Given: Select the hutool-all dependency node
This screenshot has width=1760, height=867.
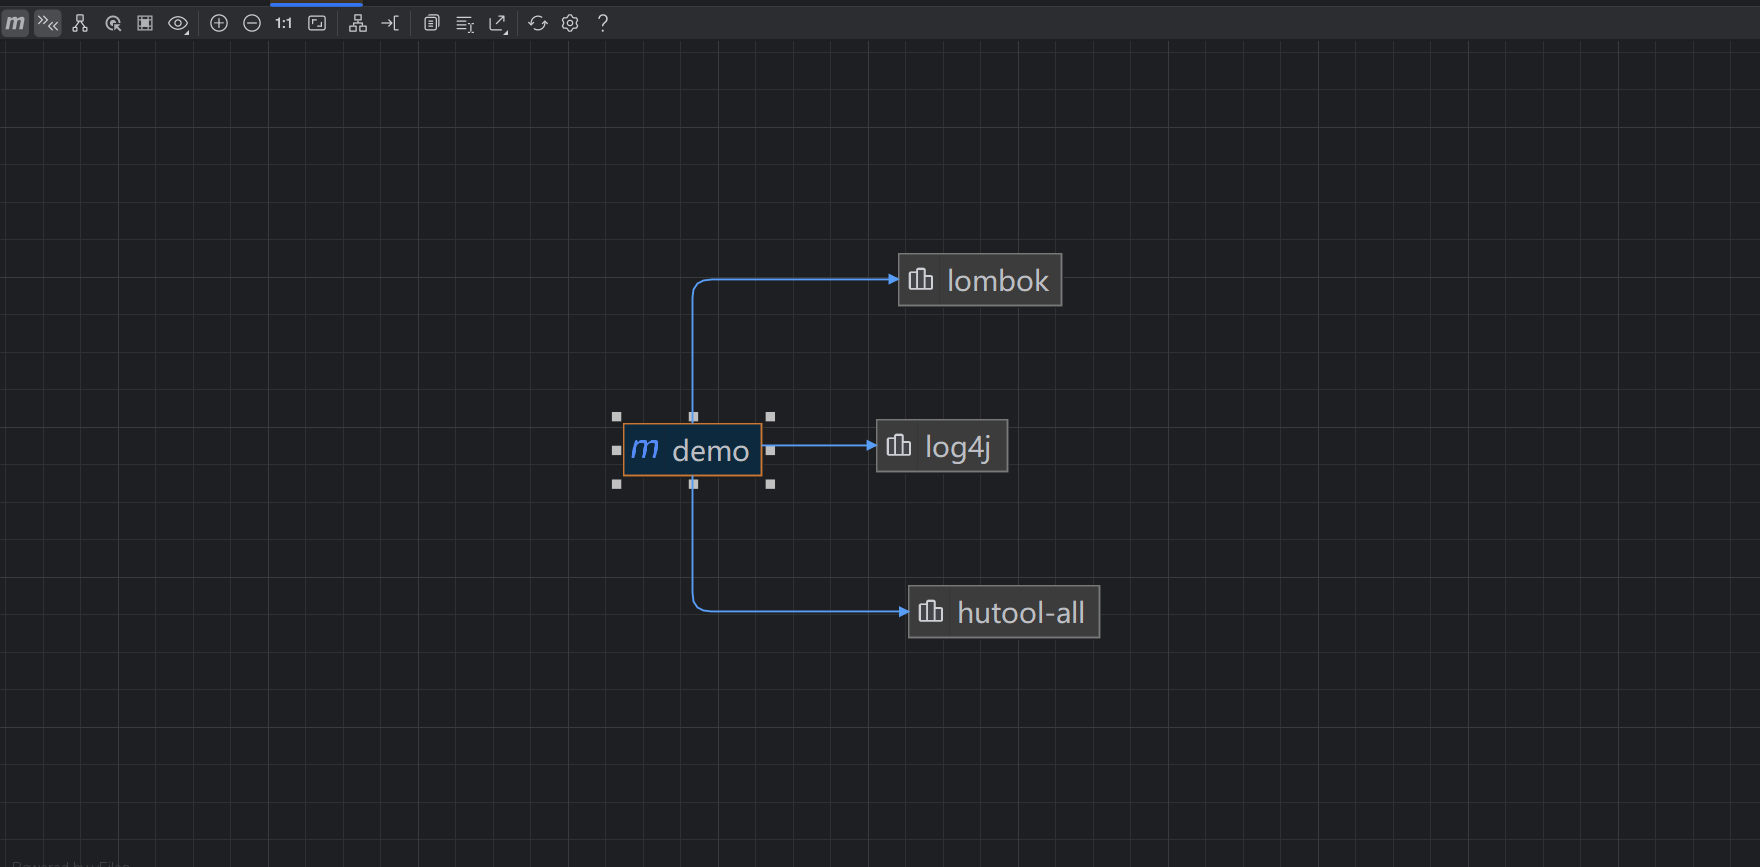Looking at the screenshot, I should [1003, 612].
